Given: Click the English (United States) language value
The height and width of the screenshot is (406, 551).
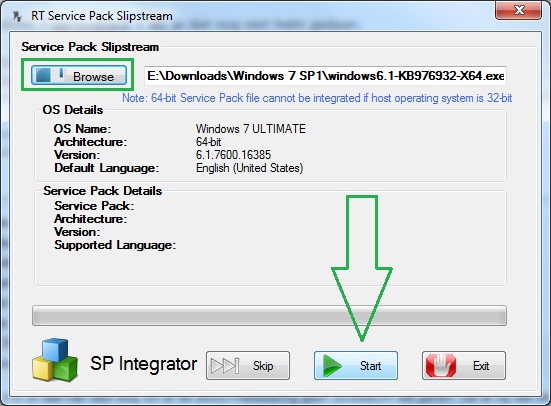Looking at the screenshot, I should point(249,168).
